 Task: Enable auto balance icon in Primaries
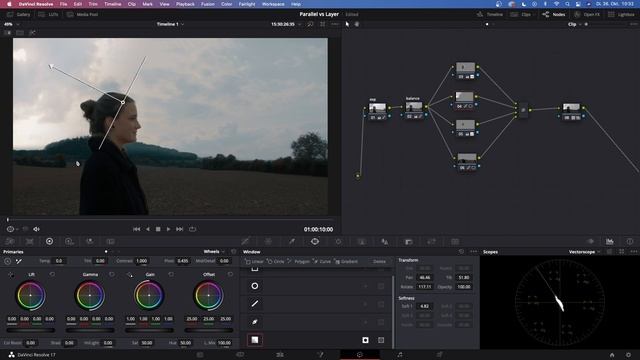click(x=8, y=261)
